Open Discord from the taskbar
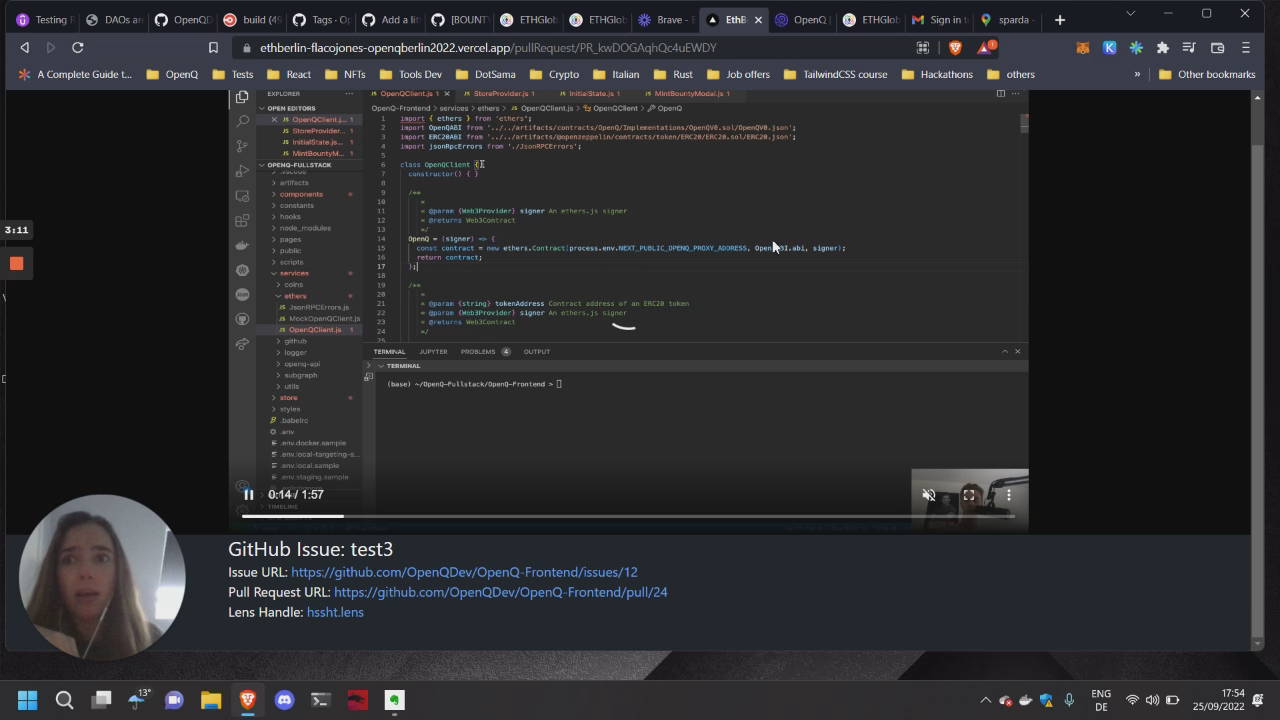Image resolution: width=1280 pixels, height=720 pixels. [x=284, y=700]
